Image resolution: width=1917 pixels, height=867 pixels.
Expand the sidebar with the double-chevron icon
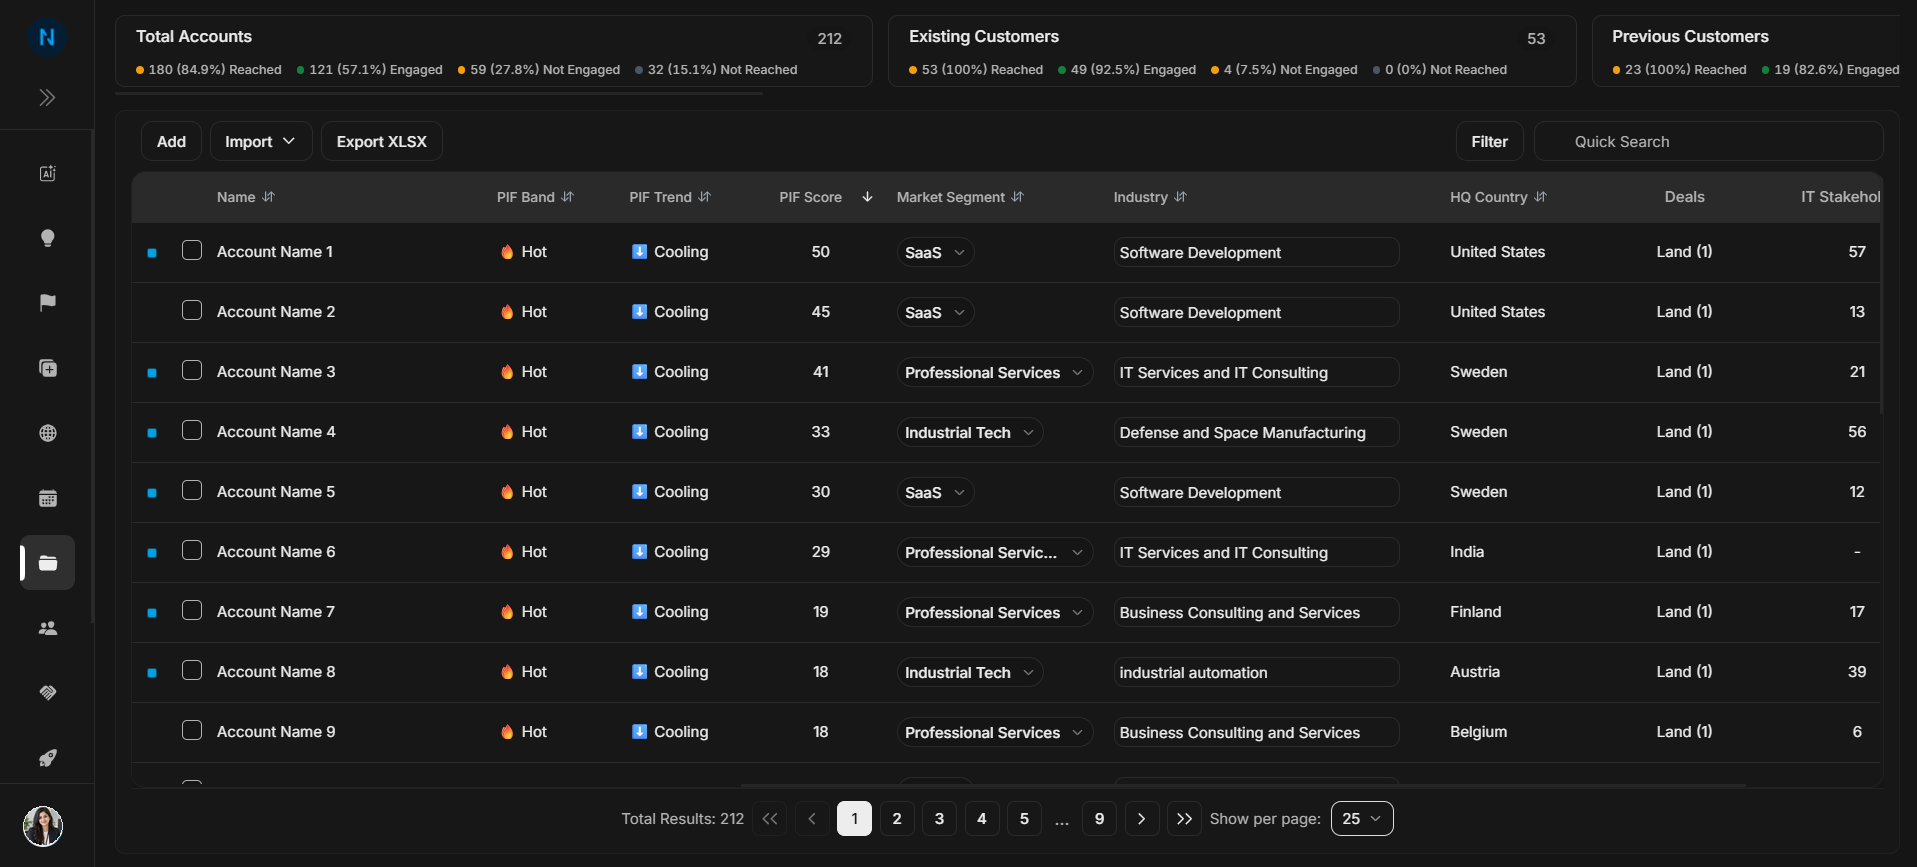click(x=47, y=97)
